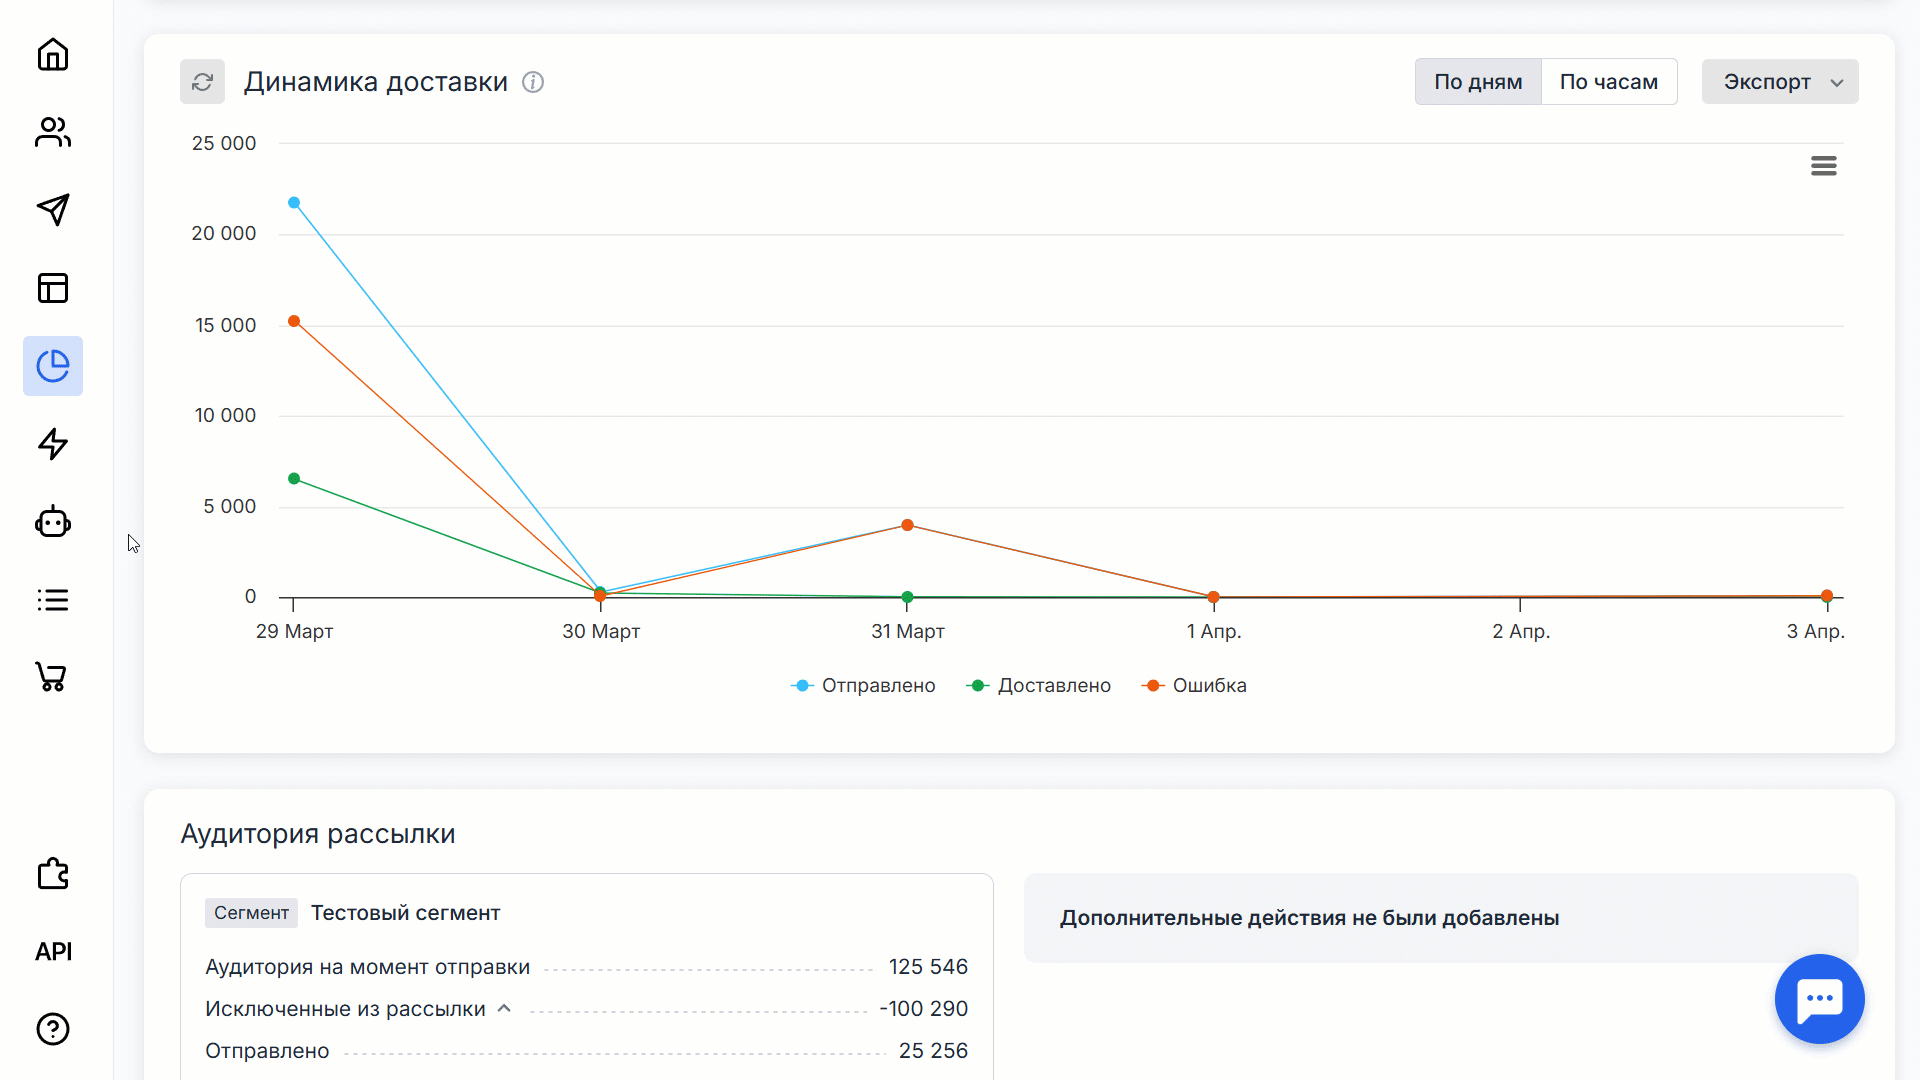Open the chart hamburger context menu
The height and width of the screenshot is (1080, 1920).
click(x=1823, y=166)
